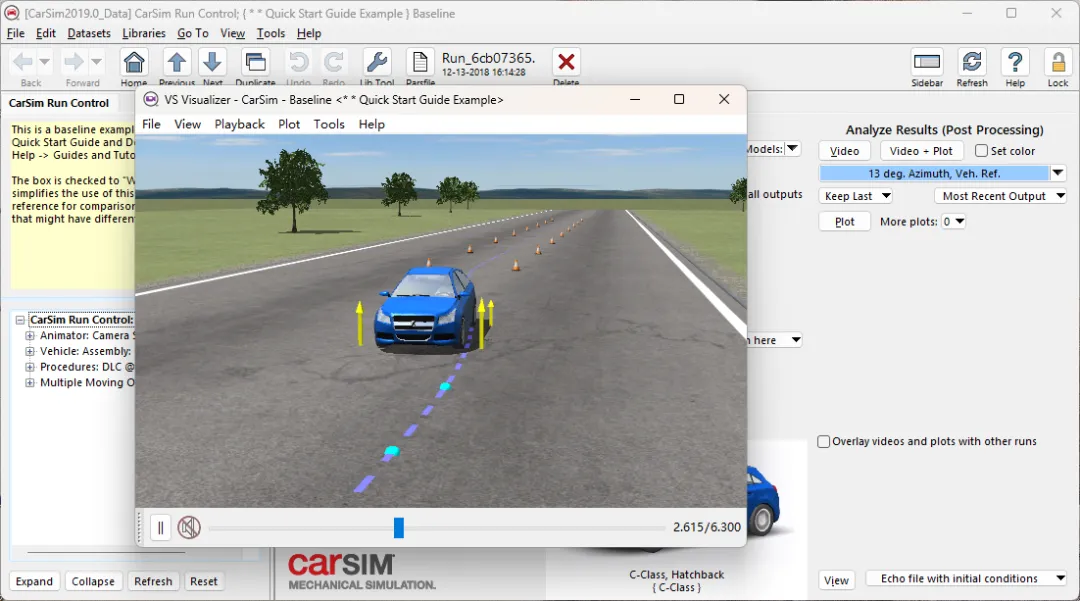Click the blue playback timeline slider handle
The width and height of the screenshot is (1080, 601).
[x=399, y=528]
